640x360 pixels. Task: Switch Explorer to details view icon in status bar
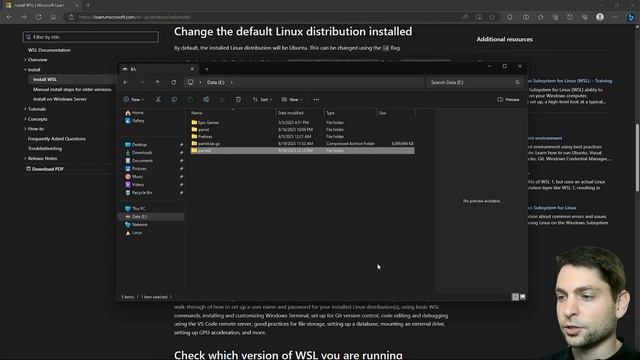[516, 297]
